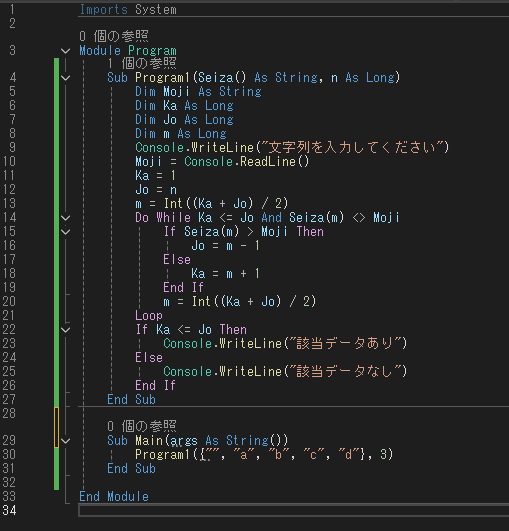This screenshot has height=531, width=509.
Task: Click 'Program' name in the Module declaration
Action: (x=152, y=51)
